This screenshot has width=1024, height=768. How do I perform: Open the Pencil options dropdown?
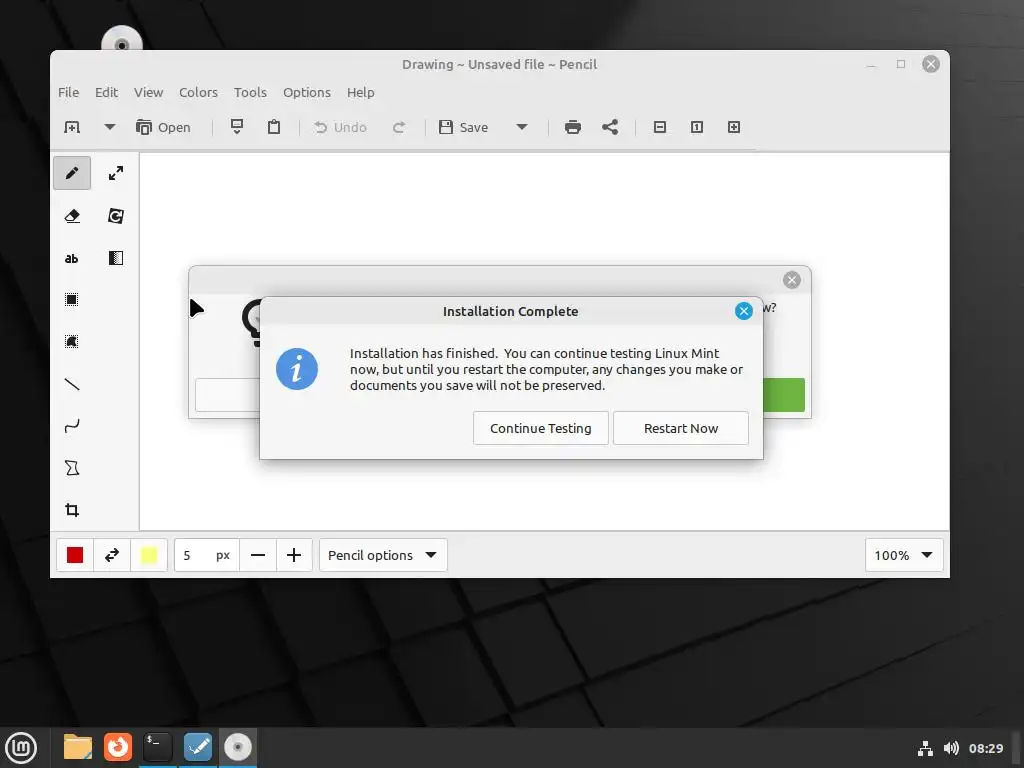pyautogui.click(x=383, y=555)
